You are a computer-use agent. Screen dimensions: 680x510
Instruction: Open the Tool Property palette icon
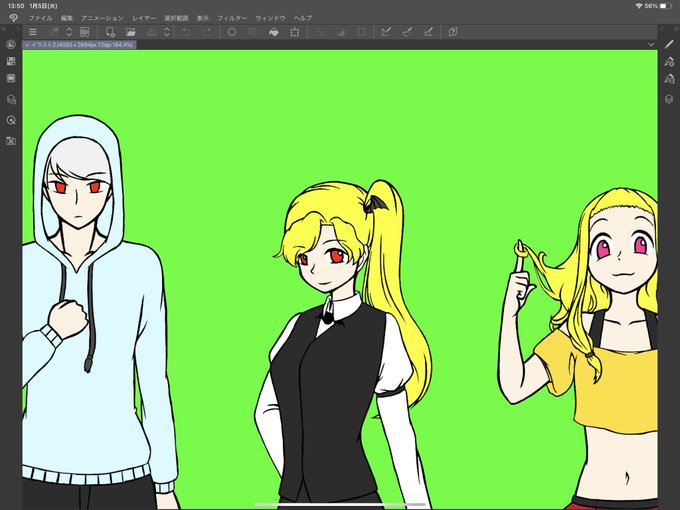(669, 78)
